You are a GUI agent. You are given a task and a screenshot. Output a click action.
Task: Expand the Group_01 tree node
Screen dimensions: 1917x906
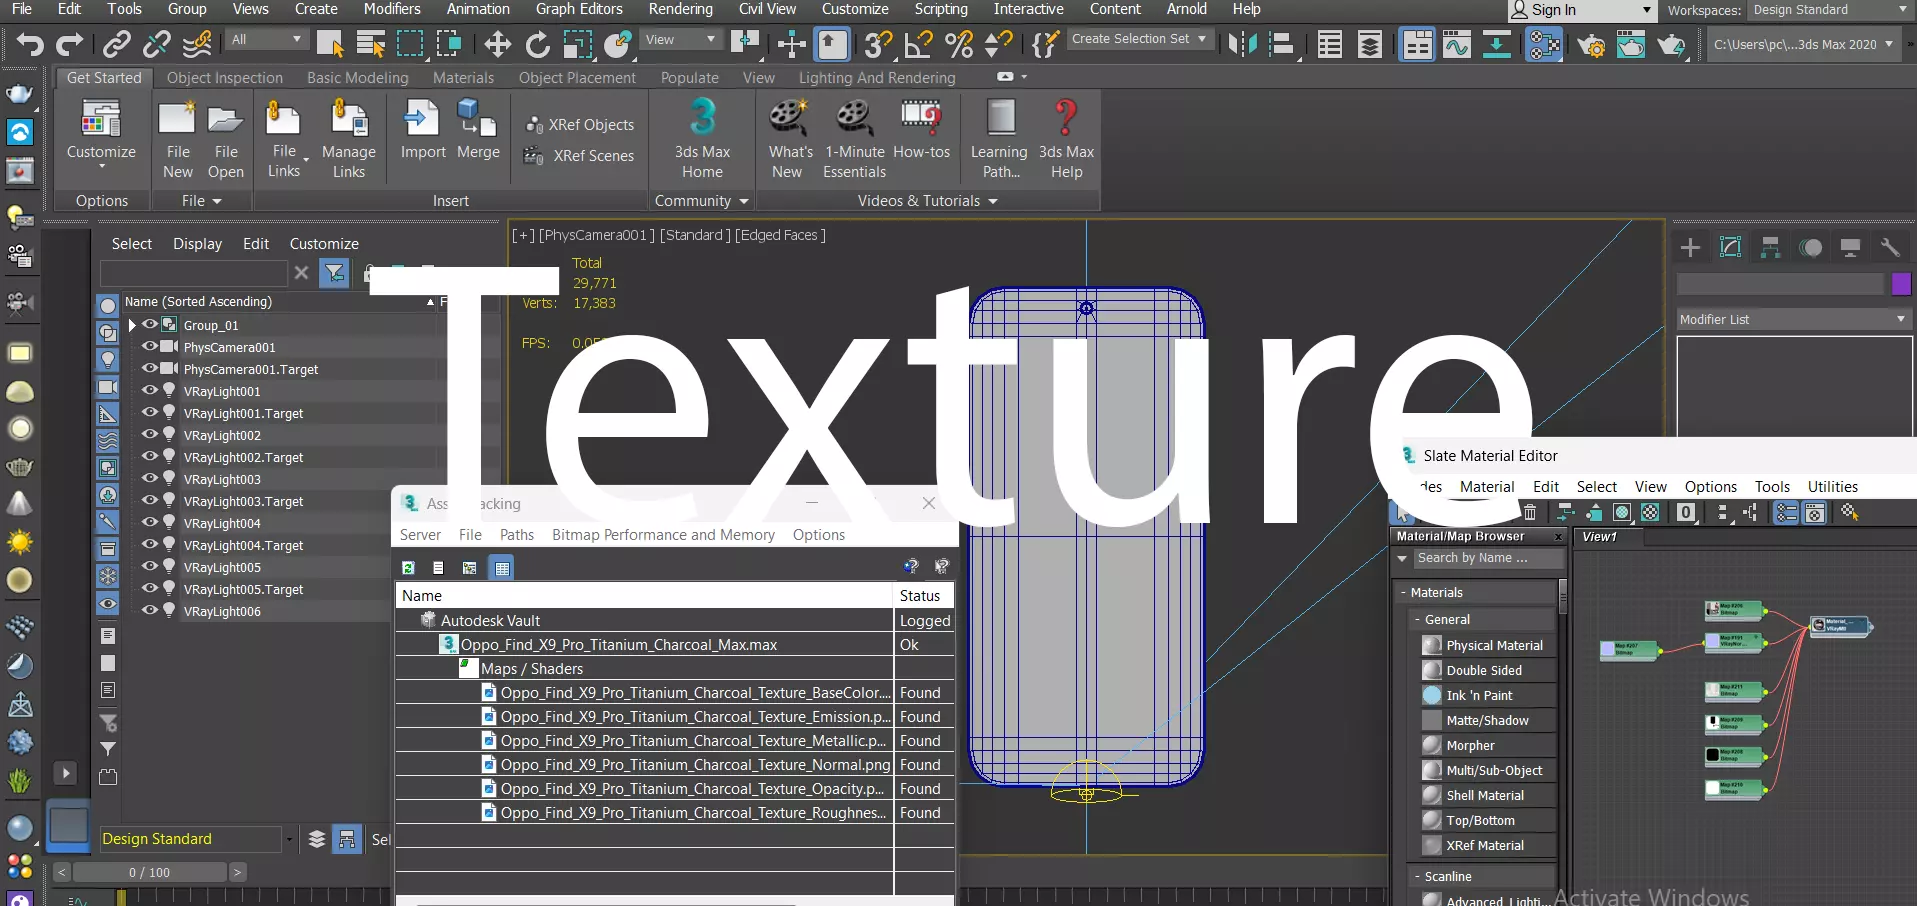pyautogui.click(x=132, y=325)
